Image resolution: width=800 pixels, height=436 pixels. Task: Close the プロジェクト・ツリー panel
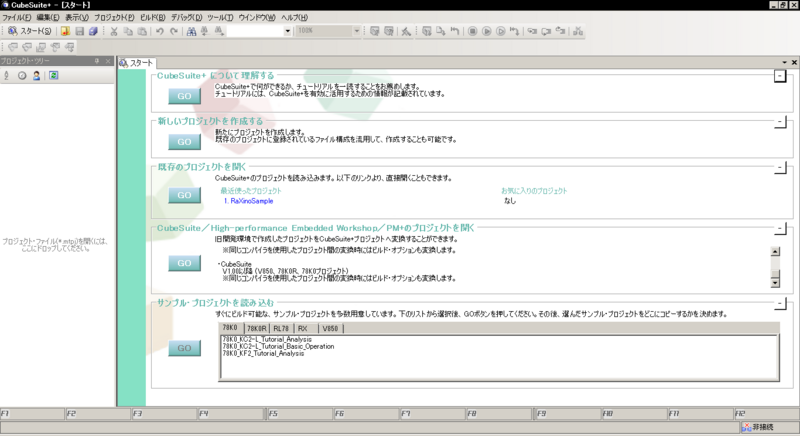pyautogui.click(x=108, y=61)
